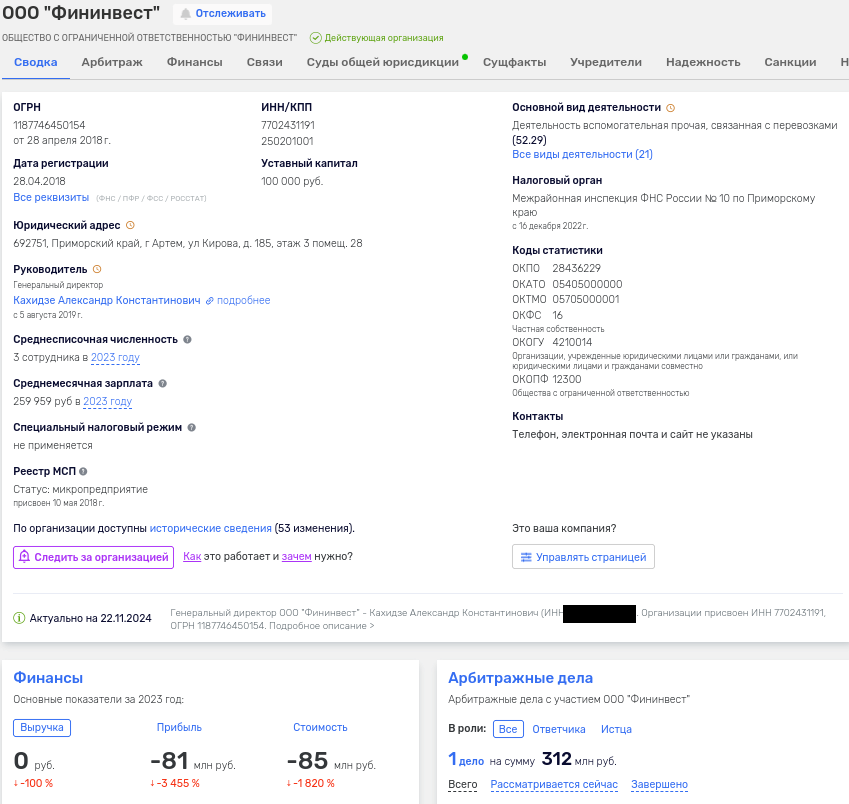The image size is (849, 804).
Task: Click the зачем link
Action: 297,557
